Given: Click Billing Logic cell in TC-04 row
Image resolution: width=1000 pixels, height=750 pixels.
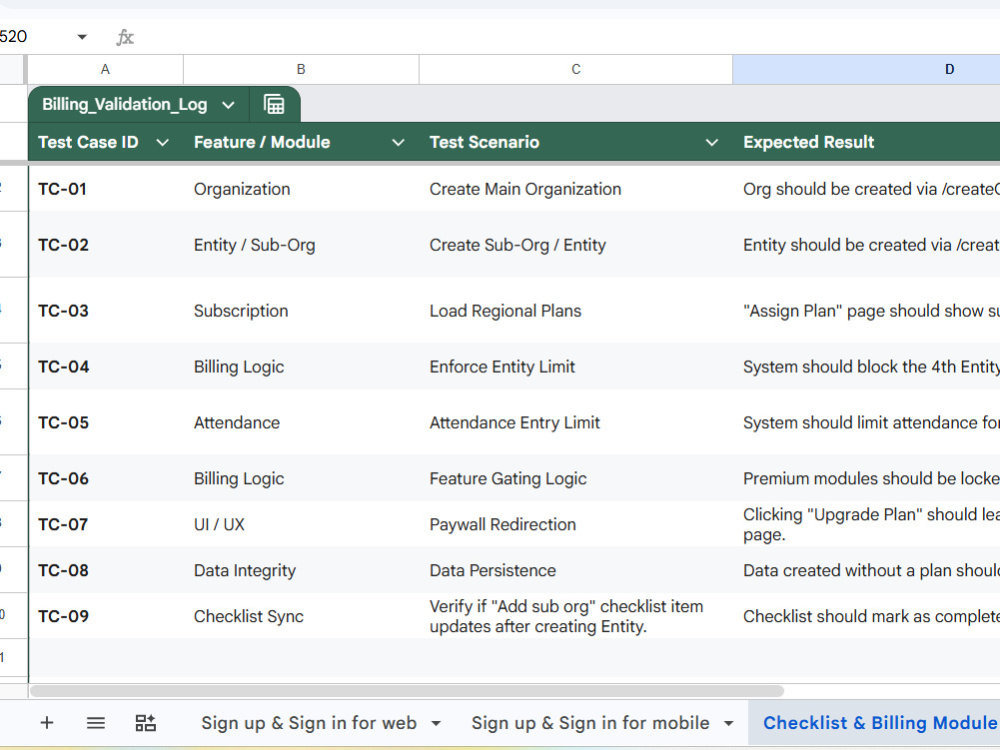Looking at the screenshot, I should pyautogui.click(x=301, y=367).
